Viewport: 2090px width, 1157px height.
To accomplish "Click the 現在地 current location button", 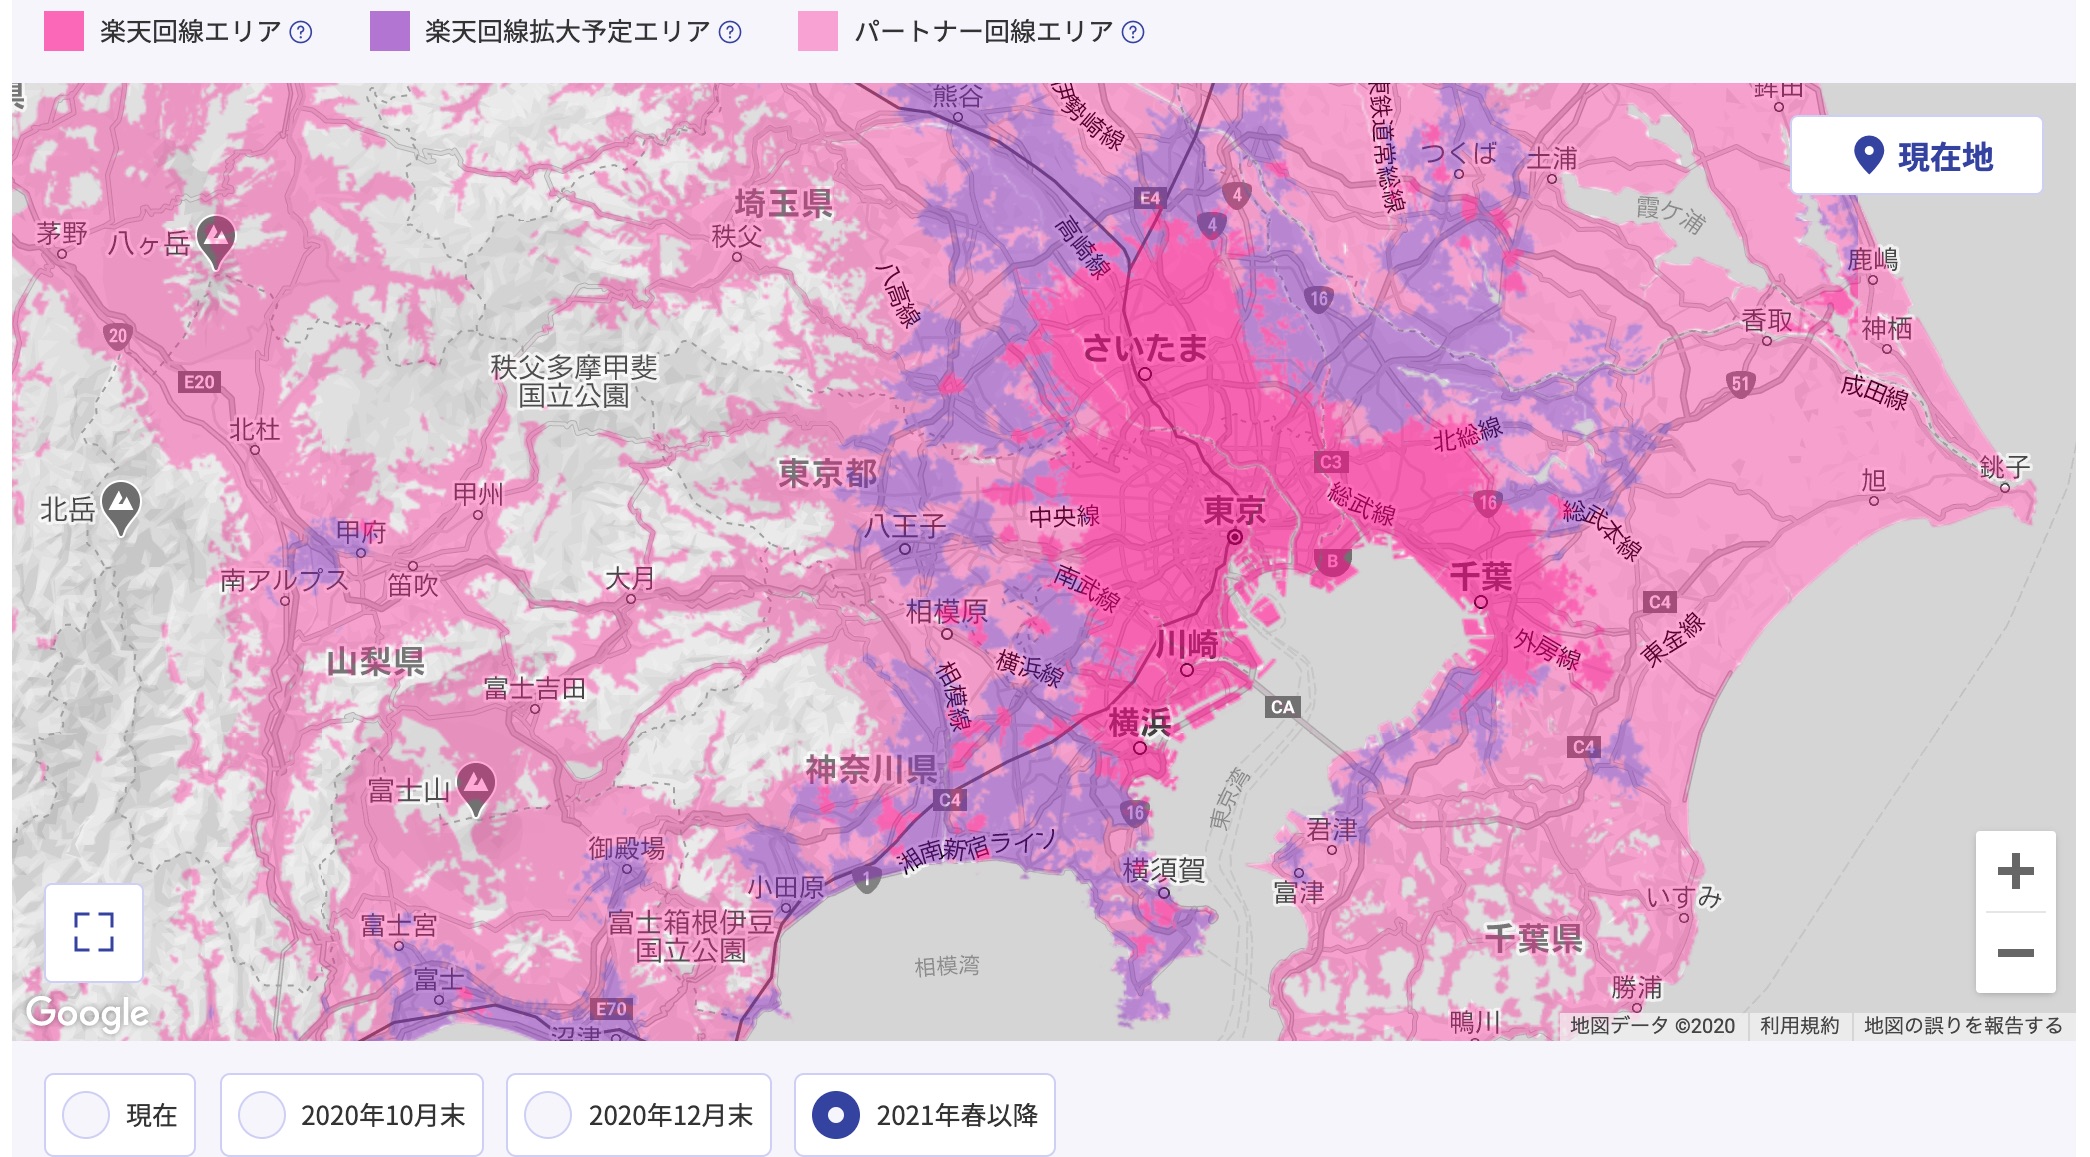I will [1916, 155].
